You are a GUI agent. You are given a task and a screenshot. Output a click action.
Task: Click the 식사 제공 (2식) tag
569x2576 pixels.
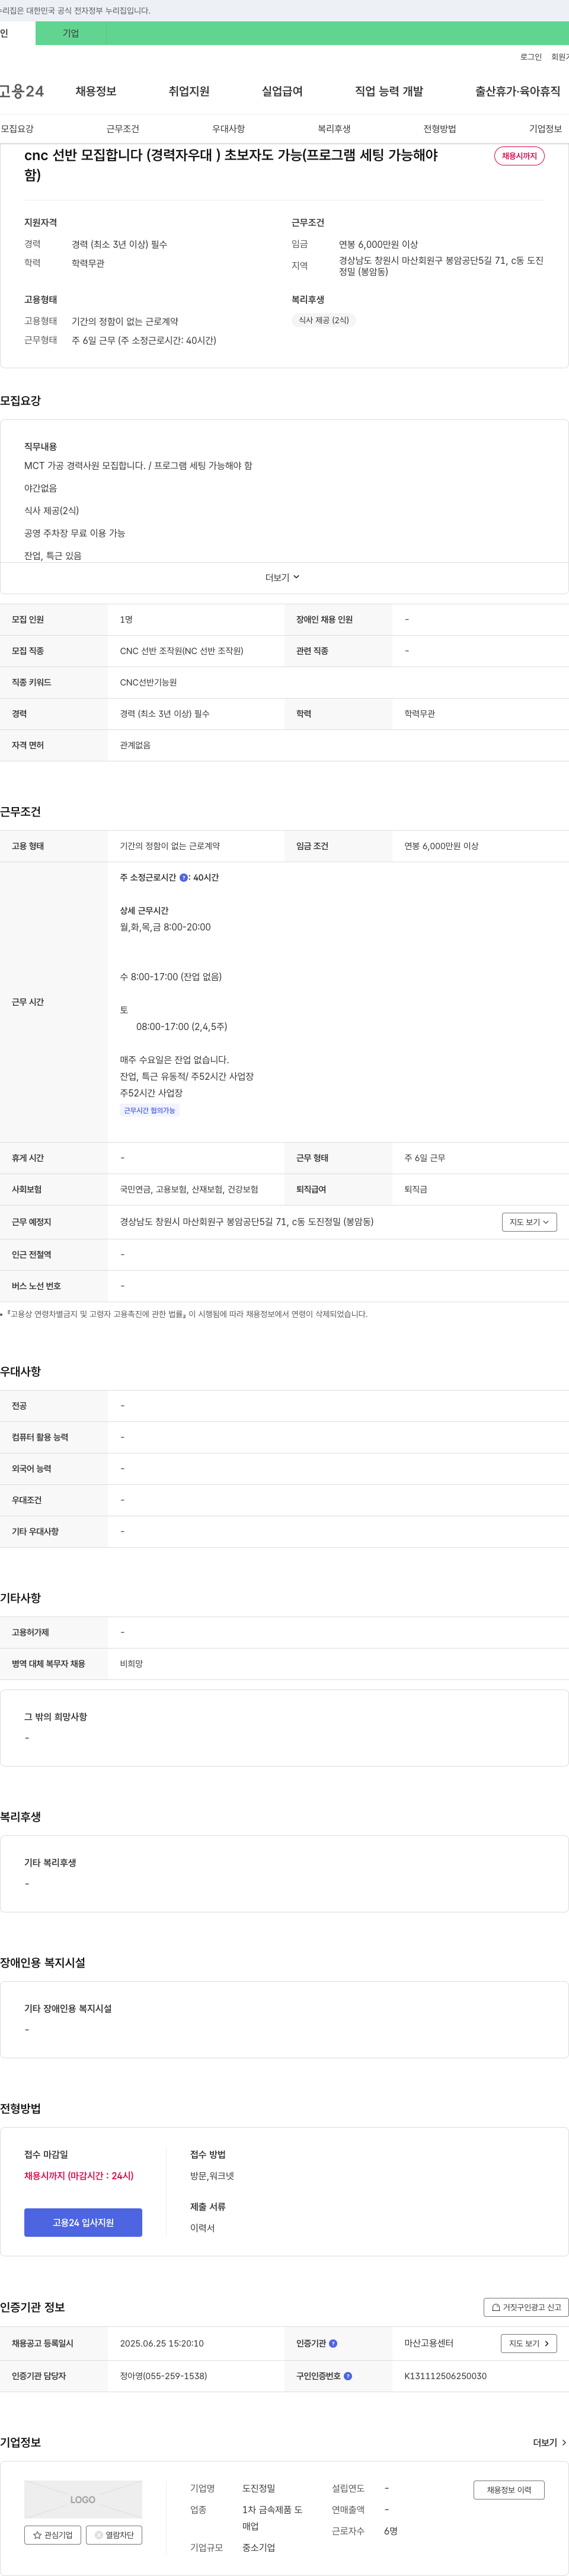tap(324, 320)
